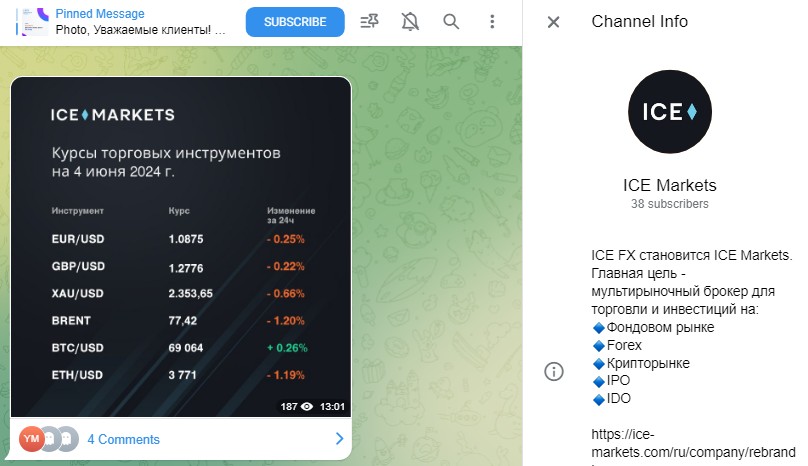Open the 4 Comments thread
This screenshot has width=808, height=466.
[123, 439]
